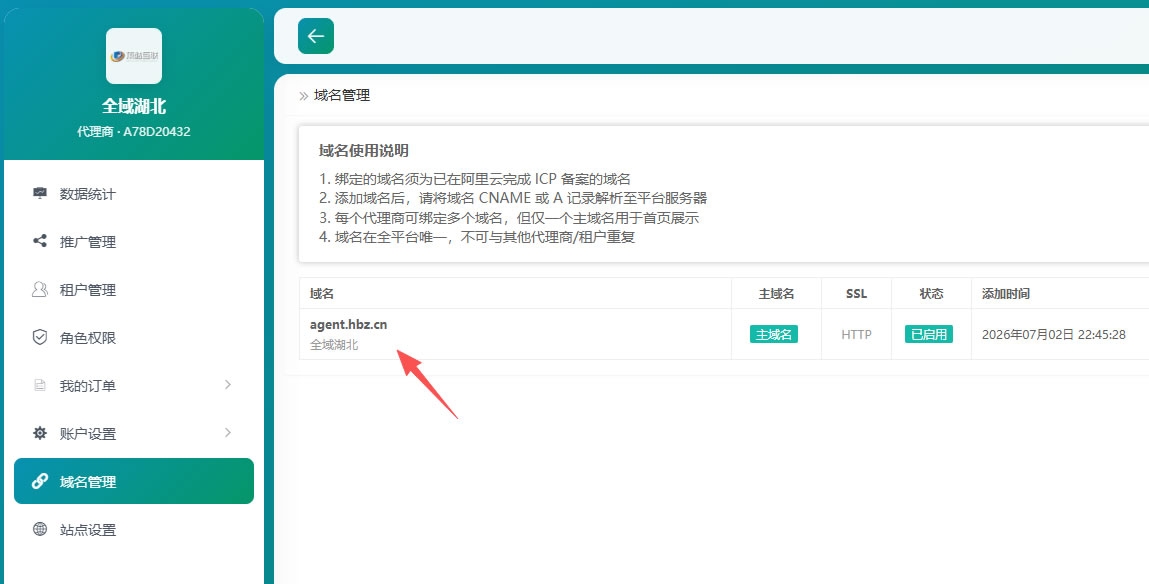Image resolution: width=1149 pixels, height=584 pixels.
Task: Click the 2026年07月02日 22:45:28 timestamp
Action: (x=1054, y=335)
